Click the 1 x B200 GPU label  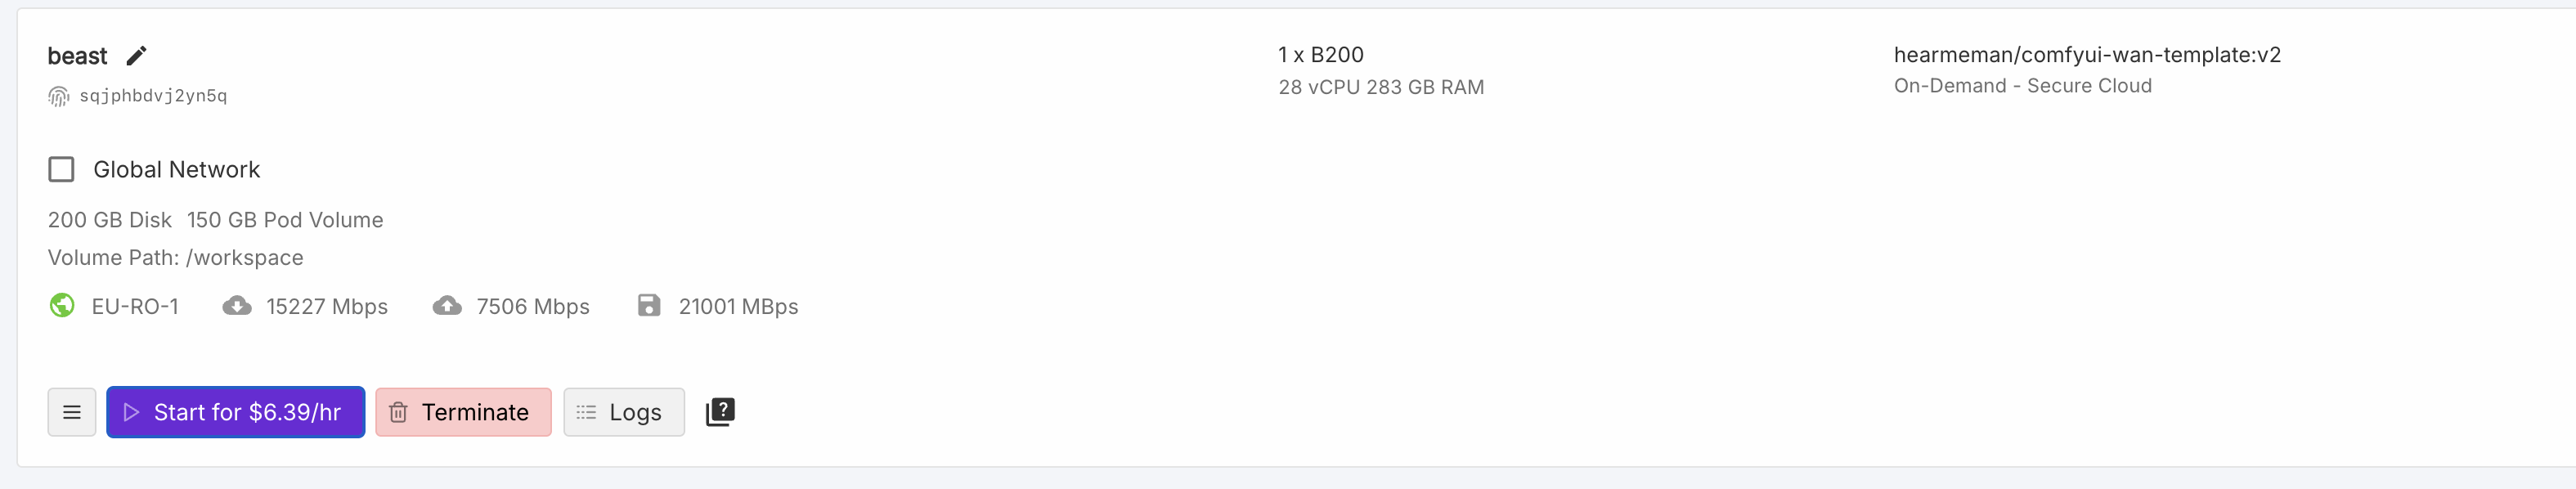[x=1320, y=55]
